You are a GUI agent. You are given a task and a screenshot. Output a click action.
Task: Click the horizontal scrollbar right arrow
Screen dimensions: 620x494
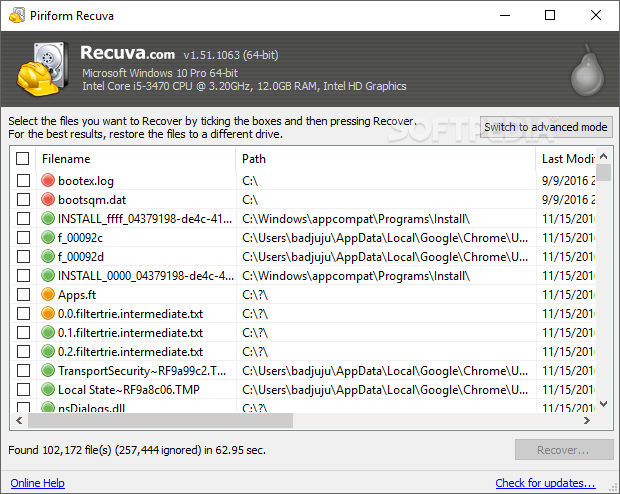click(x=587, y=420)
